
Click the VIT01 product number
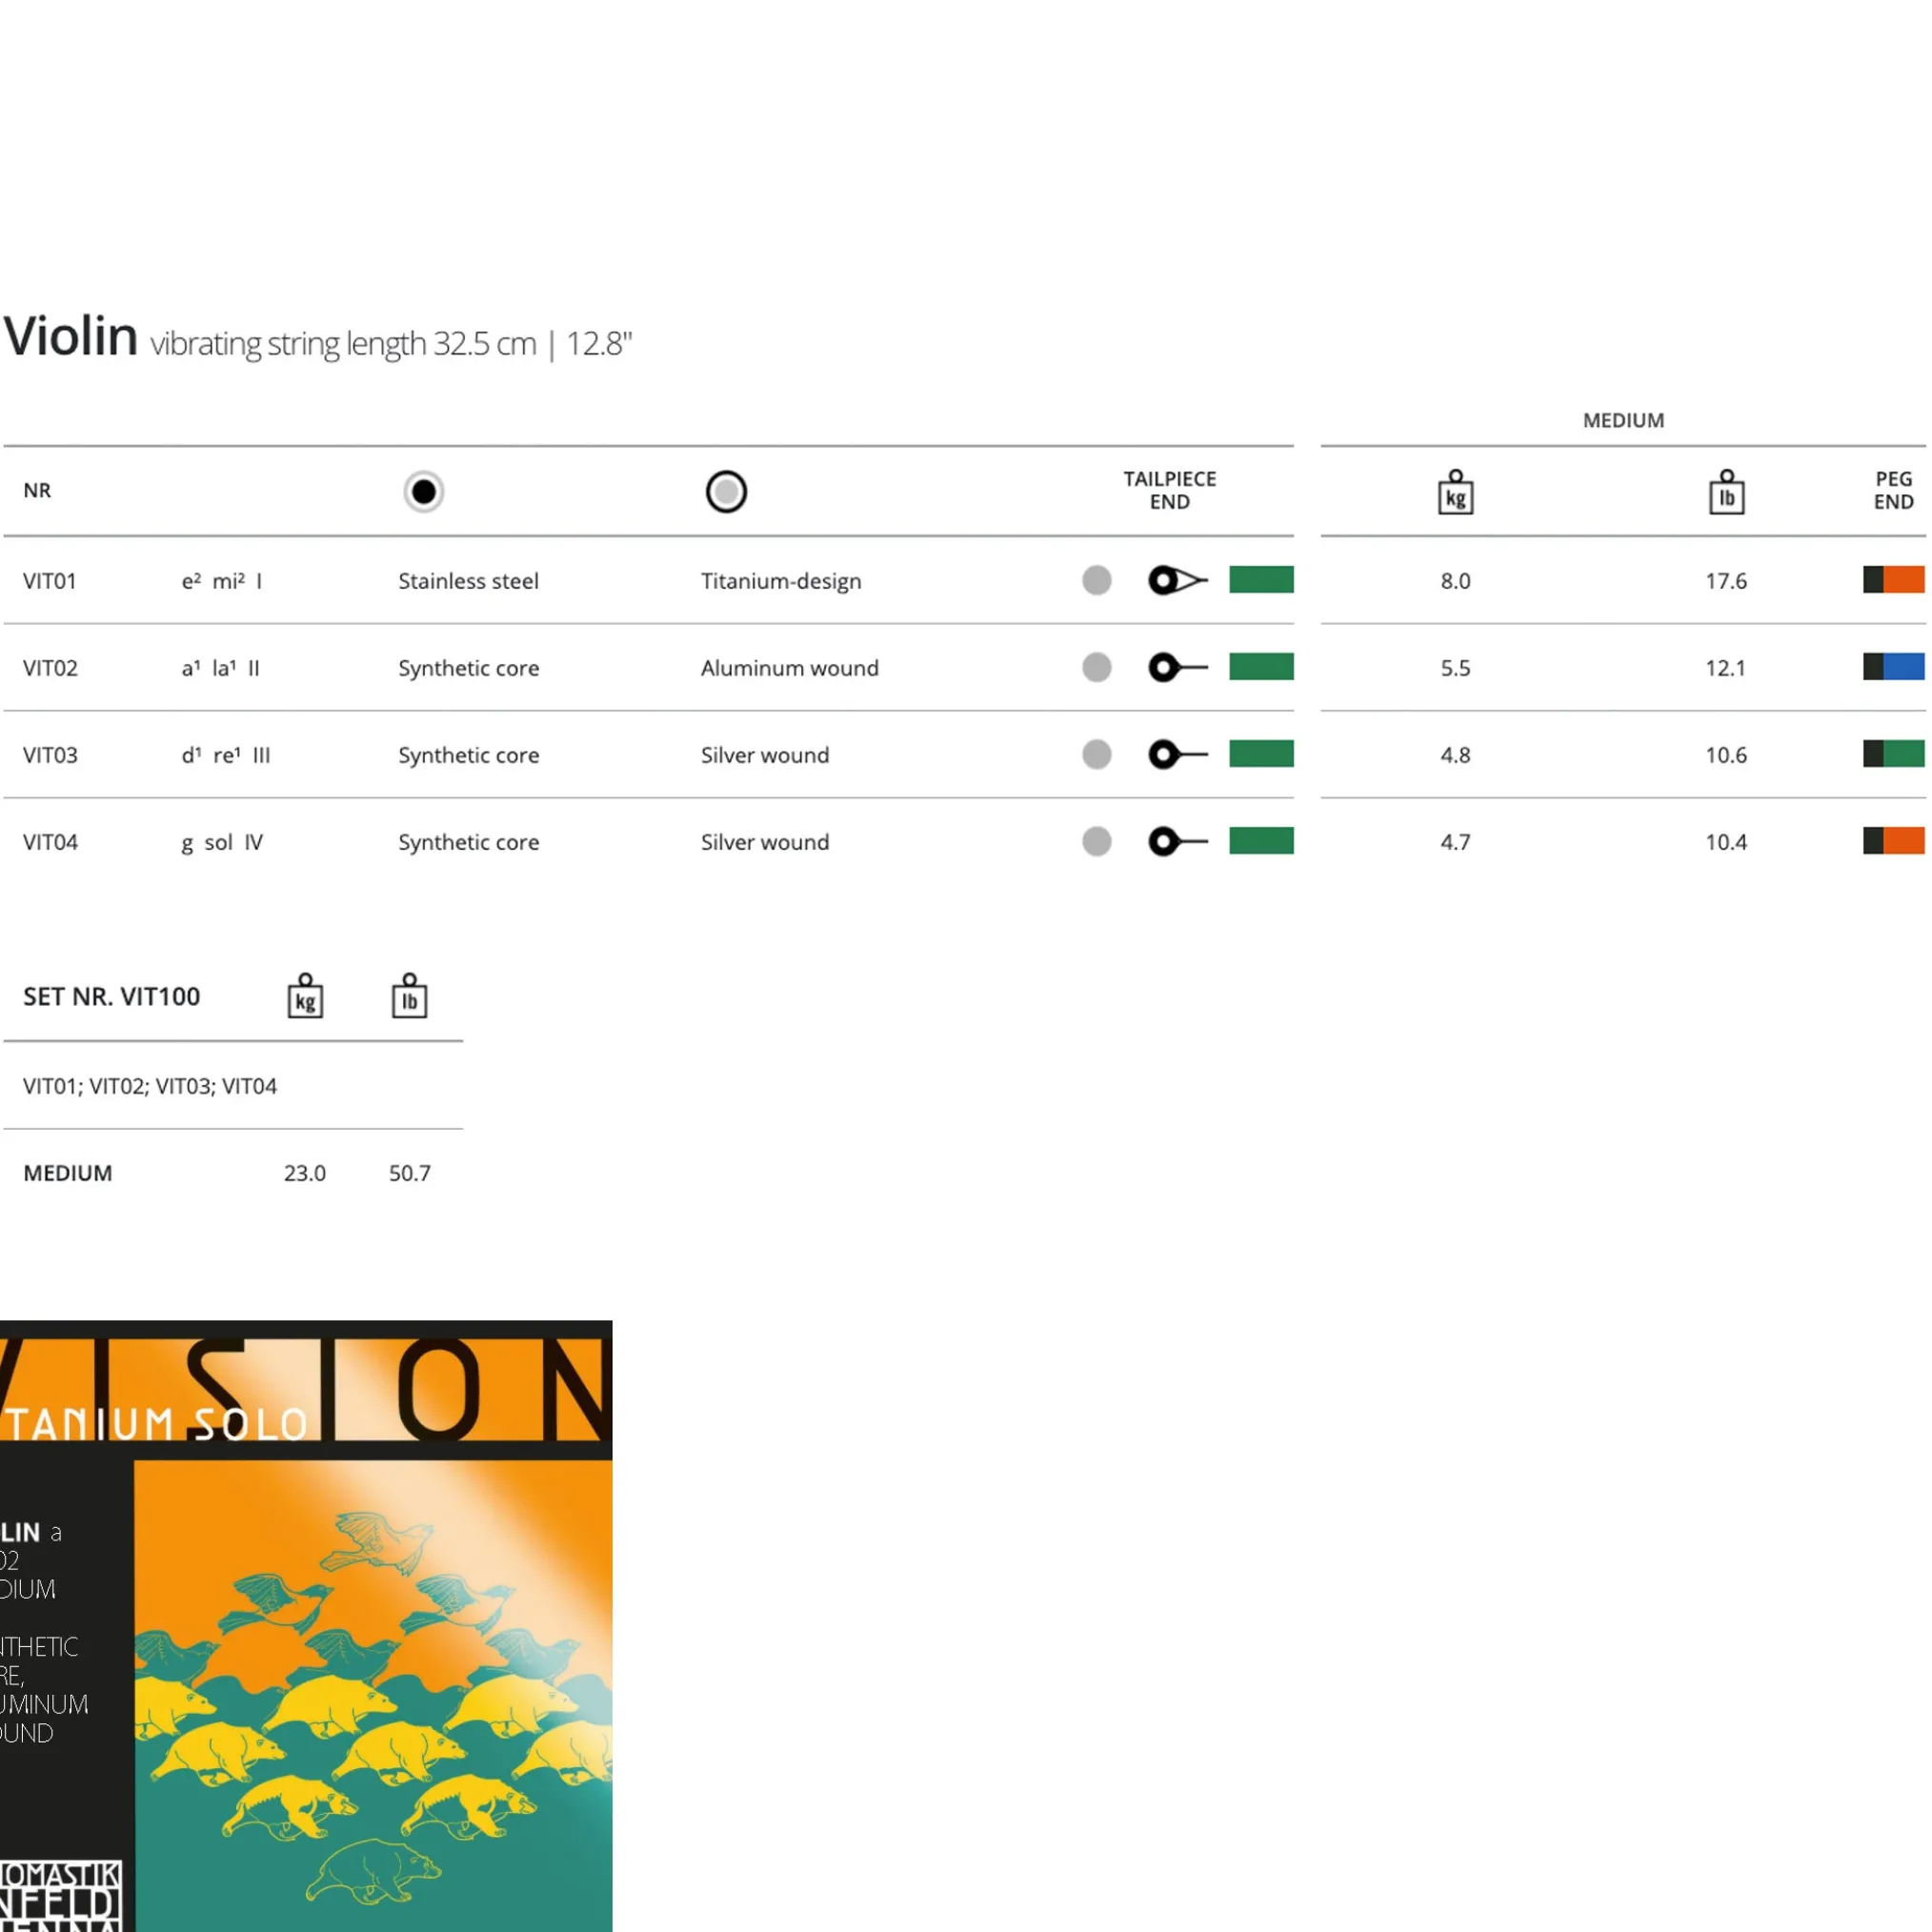(50, 581)
